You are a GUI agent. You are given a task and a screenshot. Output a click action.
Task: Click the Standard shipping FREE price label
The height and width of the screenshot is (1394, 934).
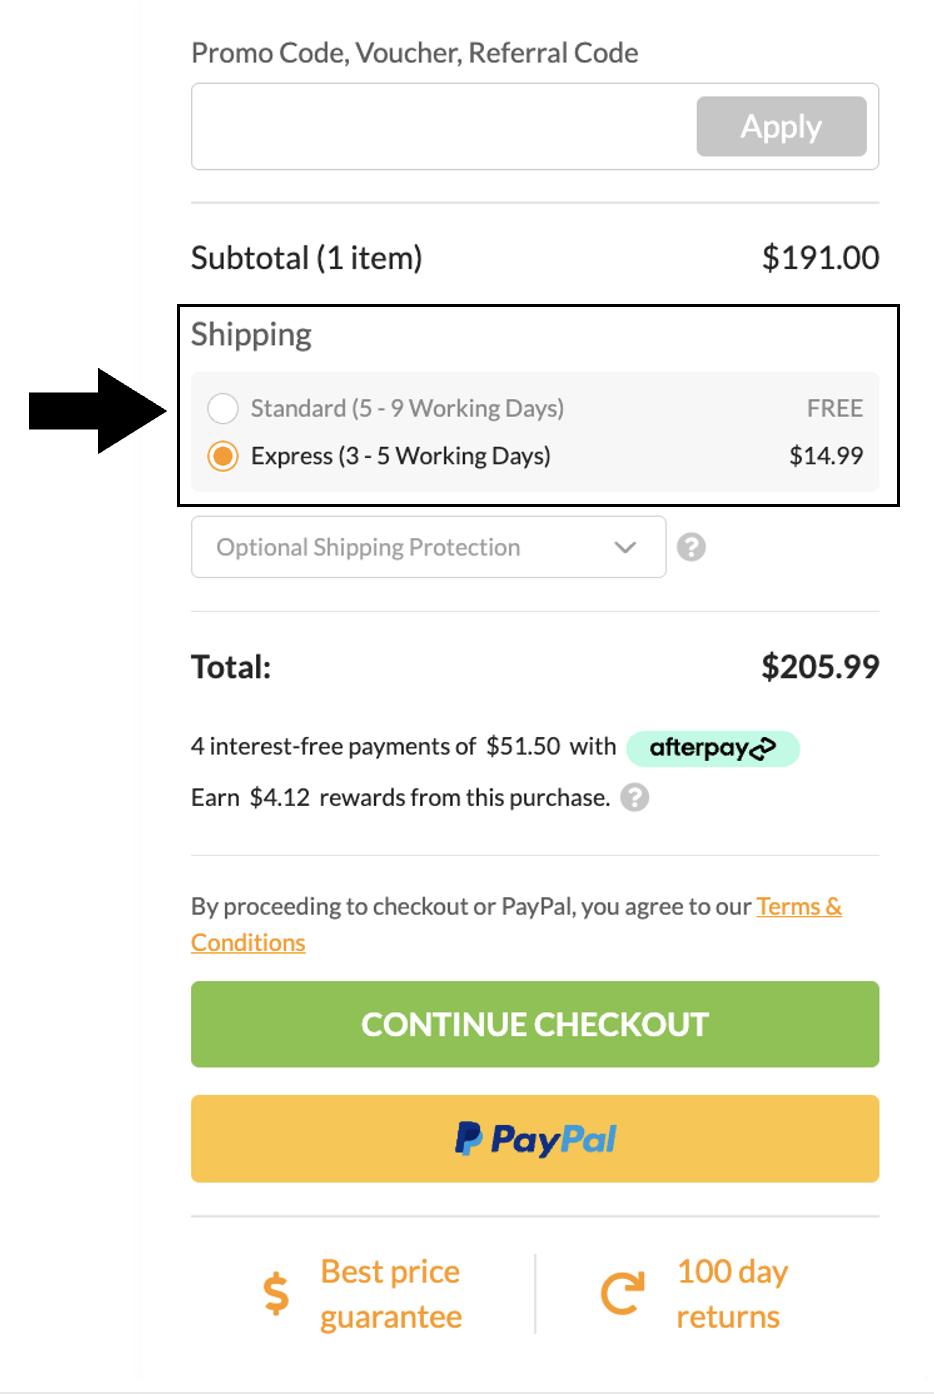(x=834, y=408)
